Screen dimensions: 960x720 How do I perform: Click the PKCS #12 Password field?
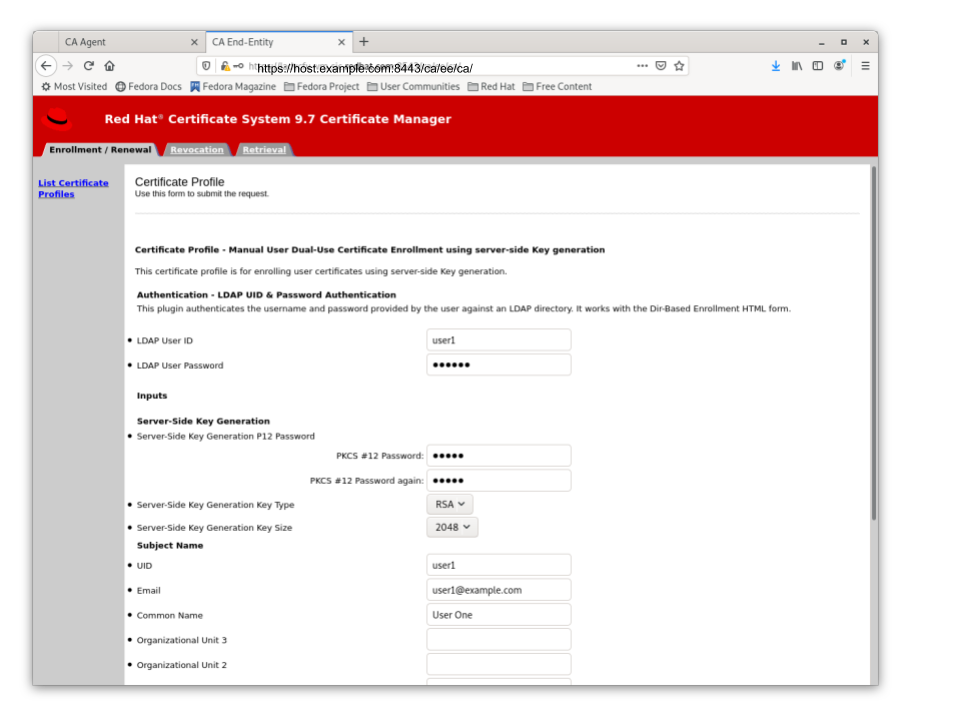coord(499,456)
